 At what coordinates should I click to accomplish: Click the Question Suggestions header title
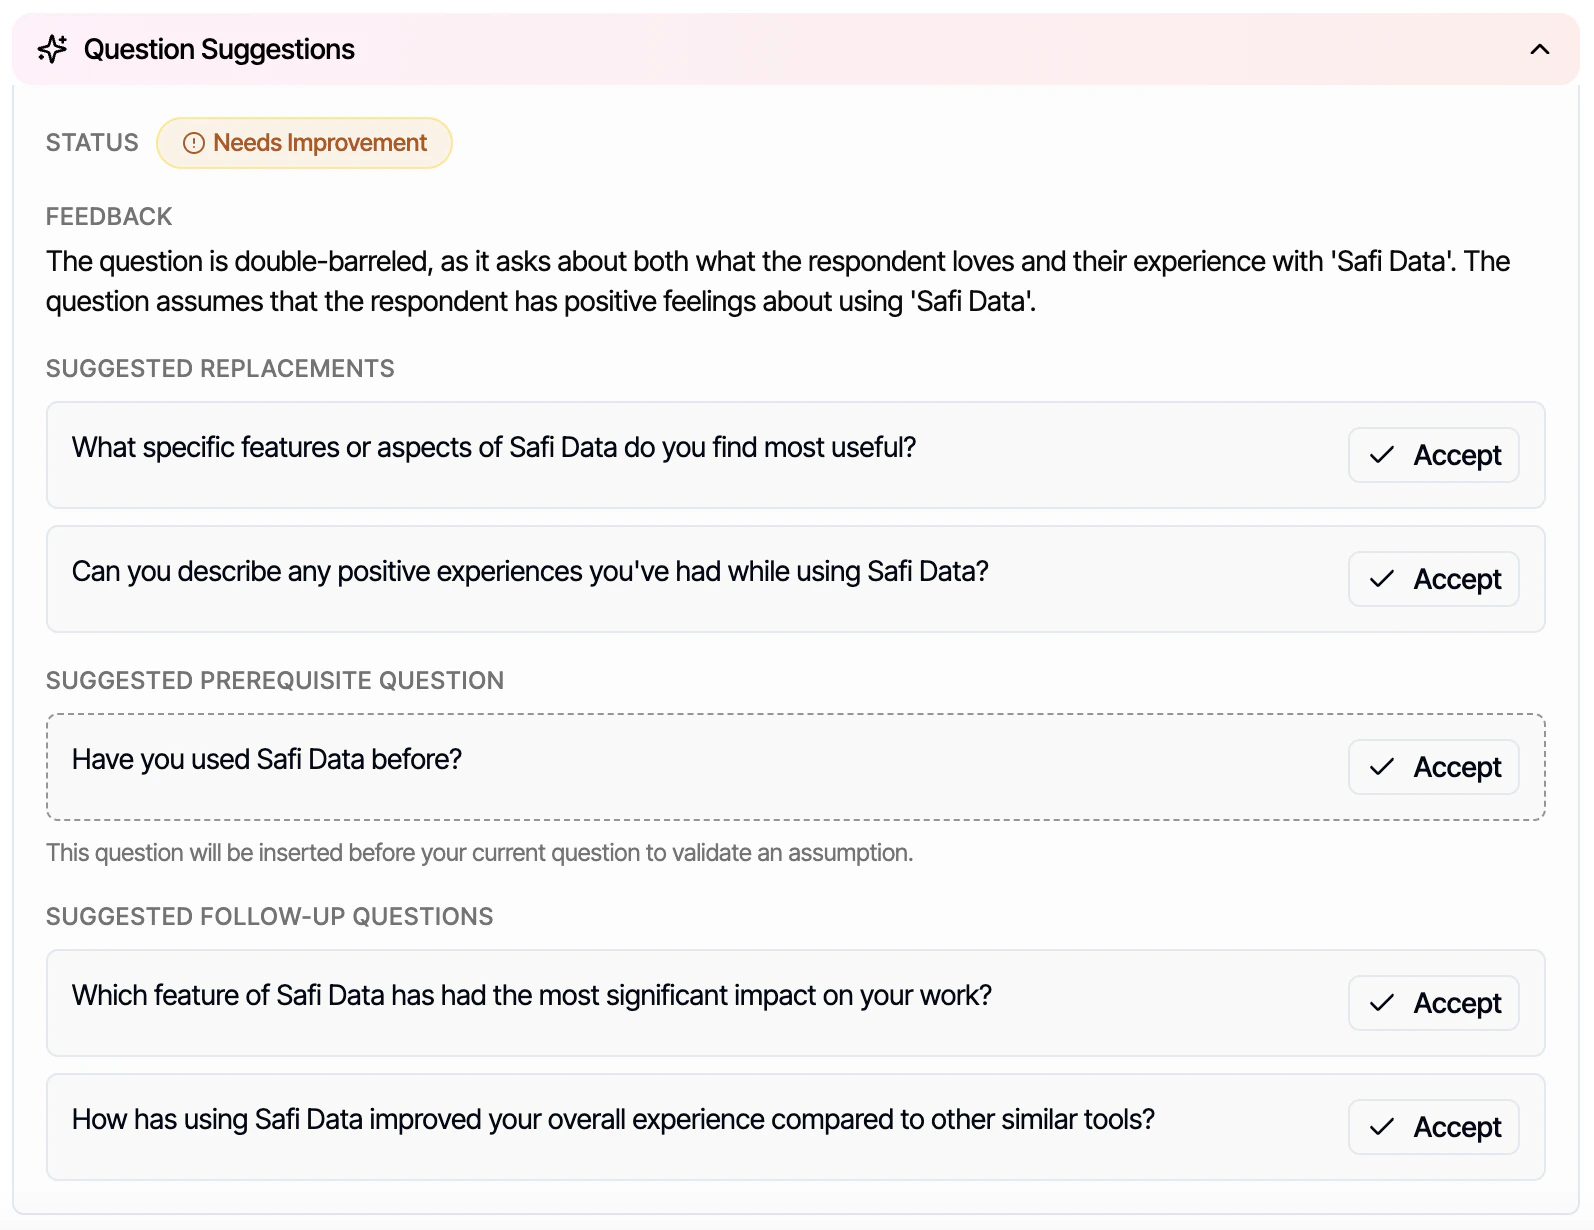(219, 49)
